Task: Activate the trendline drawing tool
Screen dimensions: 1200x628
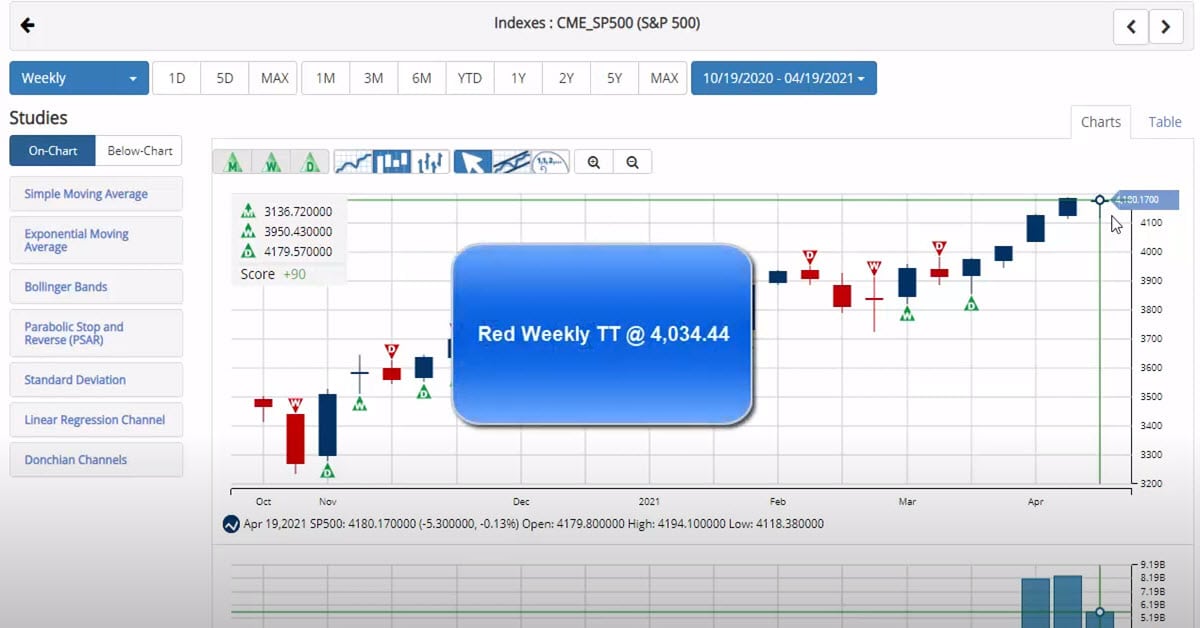Action: [513, 161]
